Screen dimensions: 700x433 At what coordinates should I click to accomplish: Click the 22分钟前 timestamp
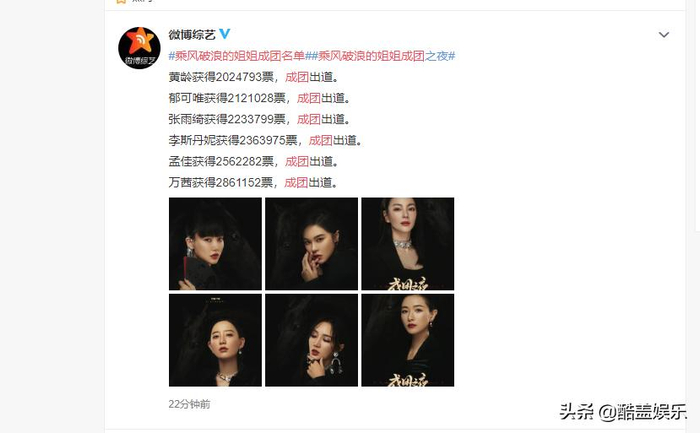coord(189,404)
